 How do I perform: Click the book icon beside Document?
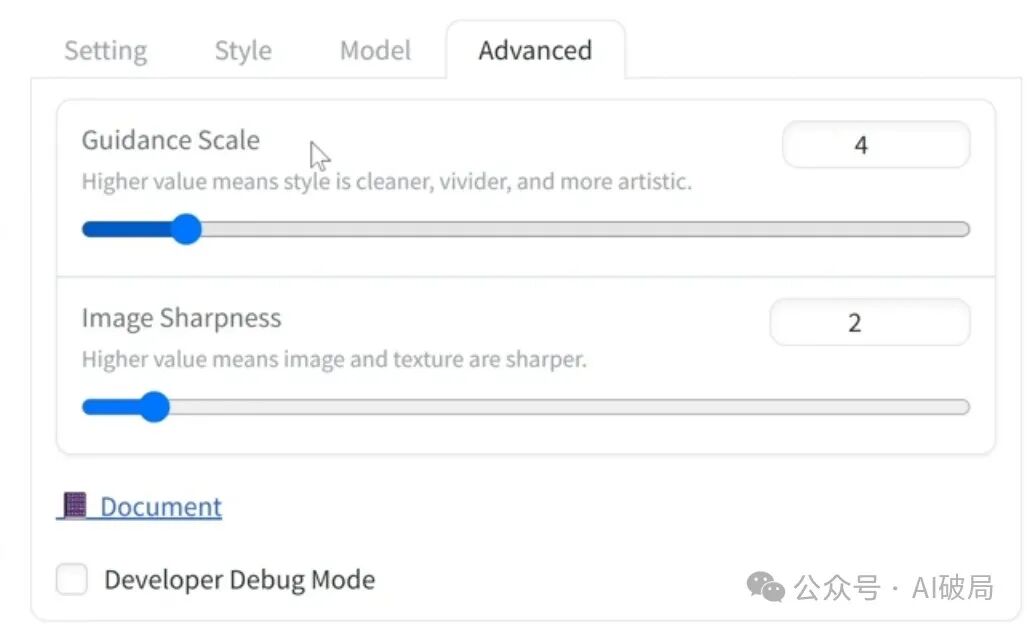pyautogui.click(x=73, y=506)
